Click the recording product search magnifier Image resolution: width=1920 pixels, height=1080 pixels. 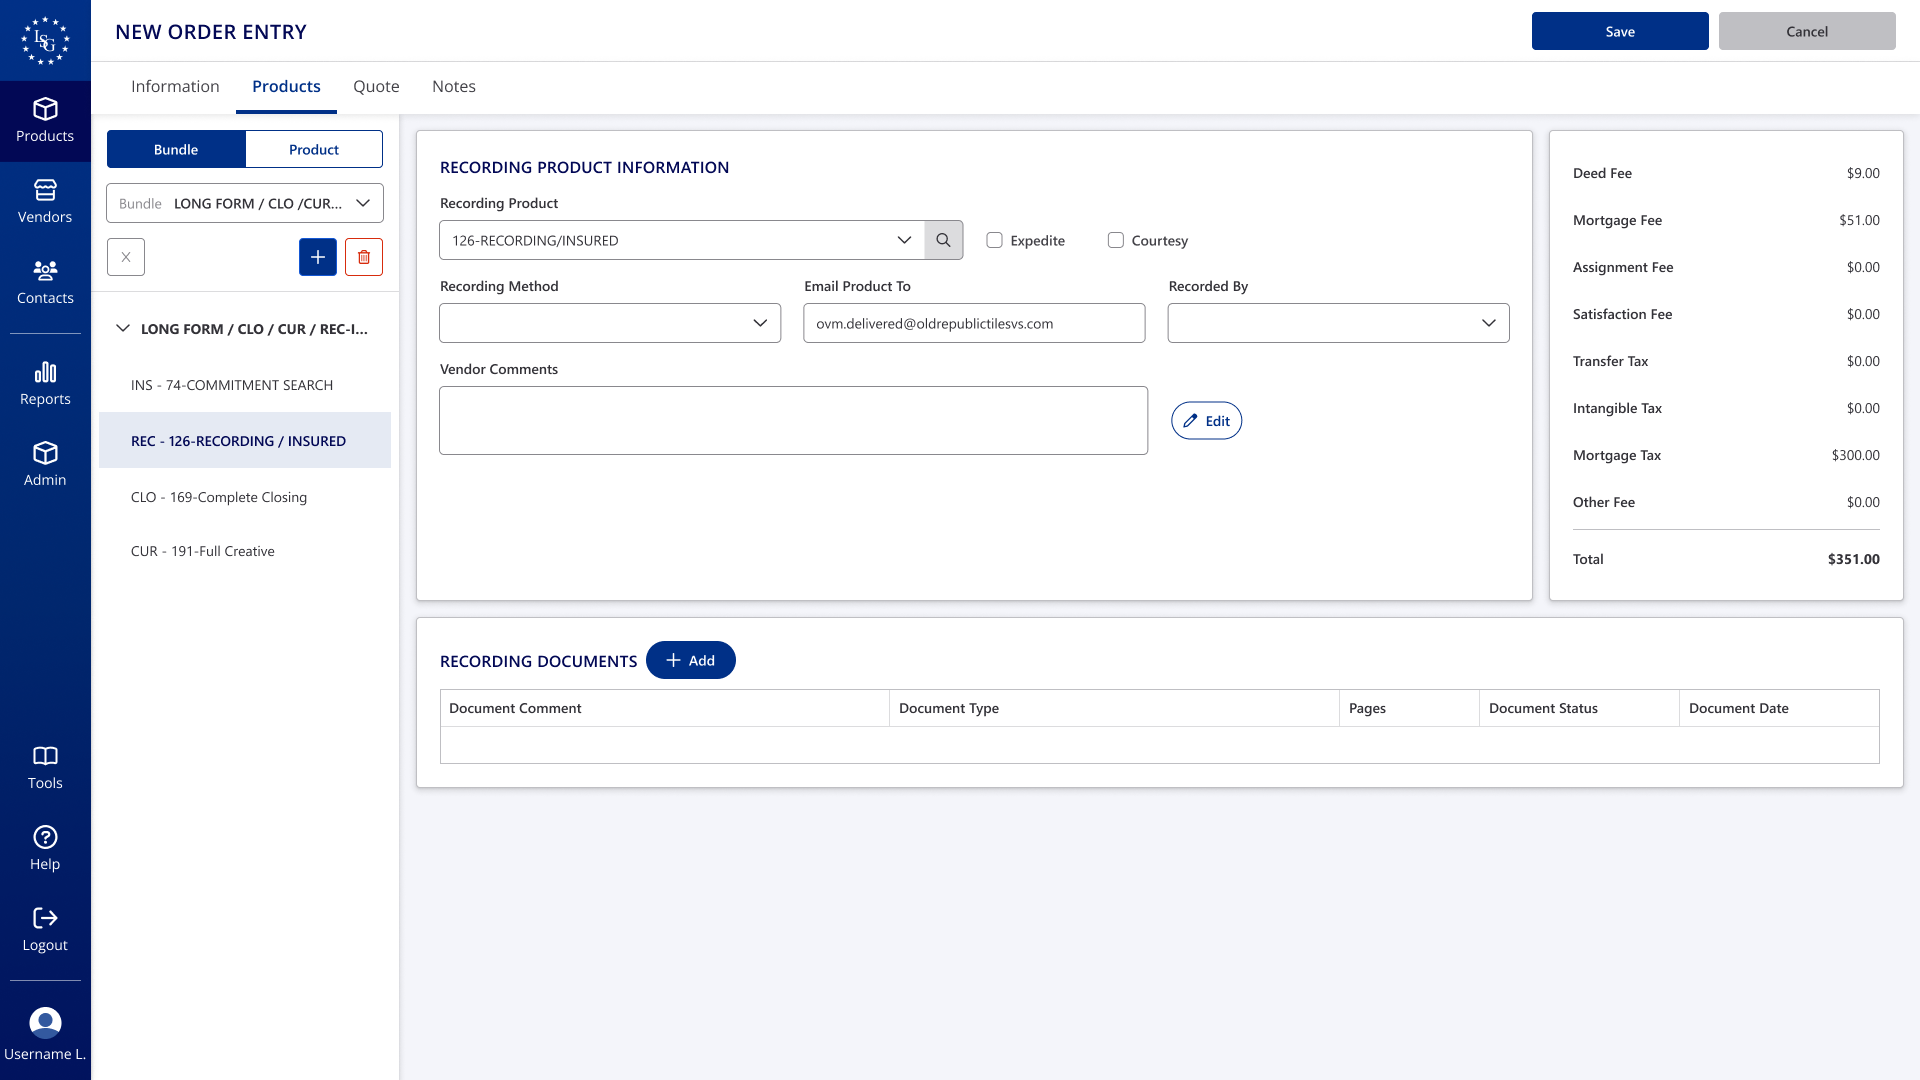943,240
